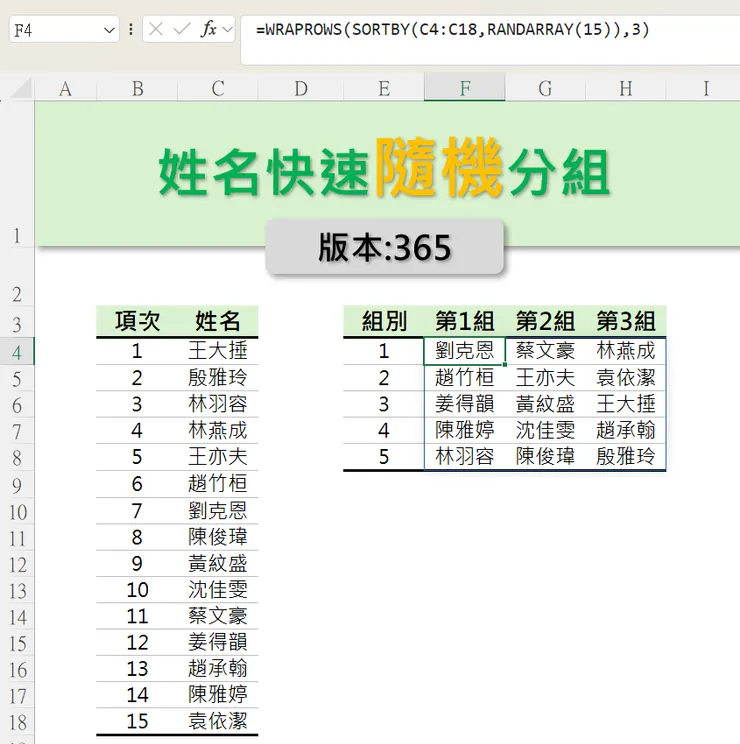Open the Name Box dropdown arrow
740x744 pixels.
109,30
